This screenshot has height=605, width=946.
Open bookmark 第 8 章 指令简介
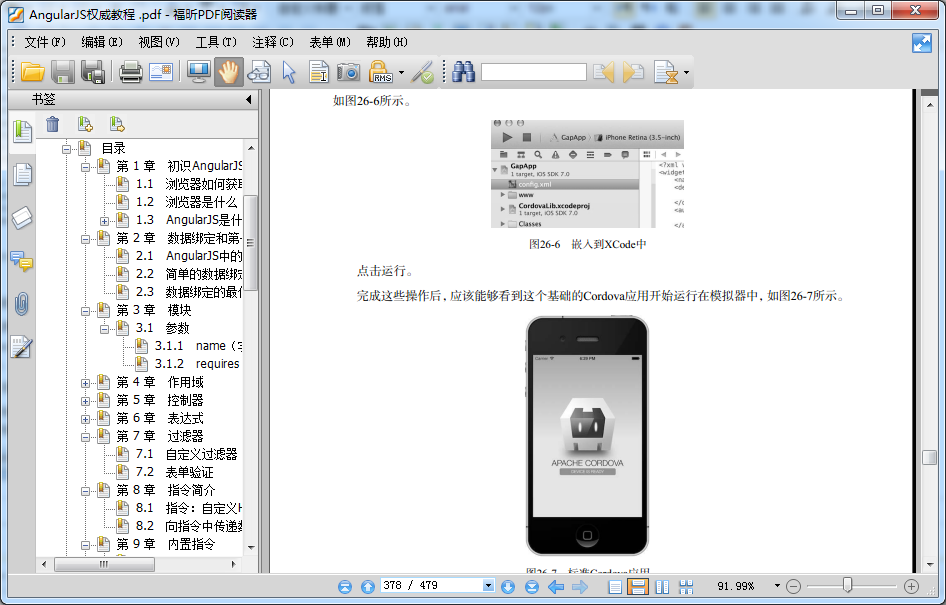(166, 490)
